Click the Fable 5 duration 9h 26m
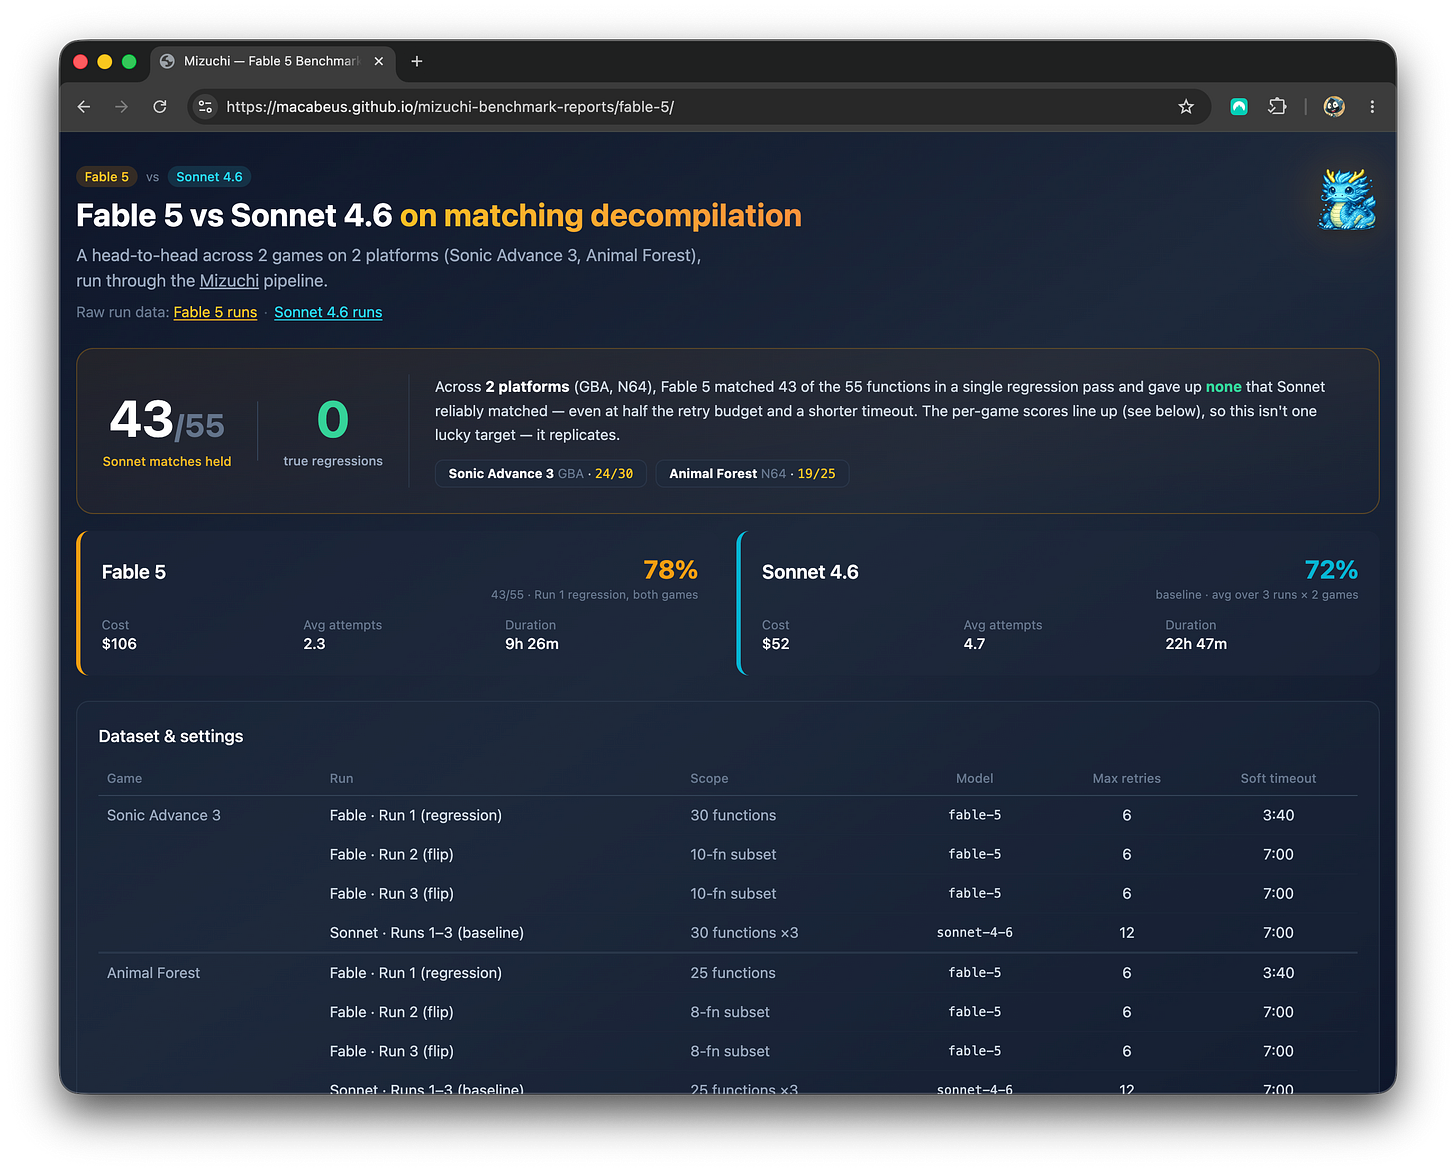This screenshot has height=1172, width=1456. coord(532,644)
